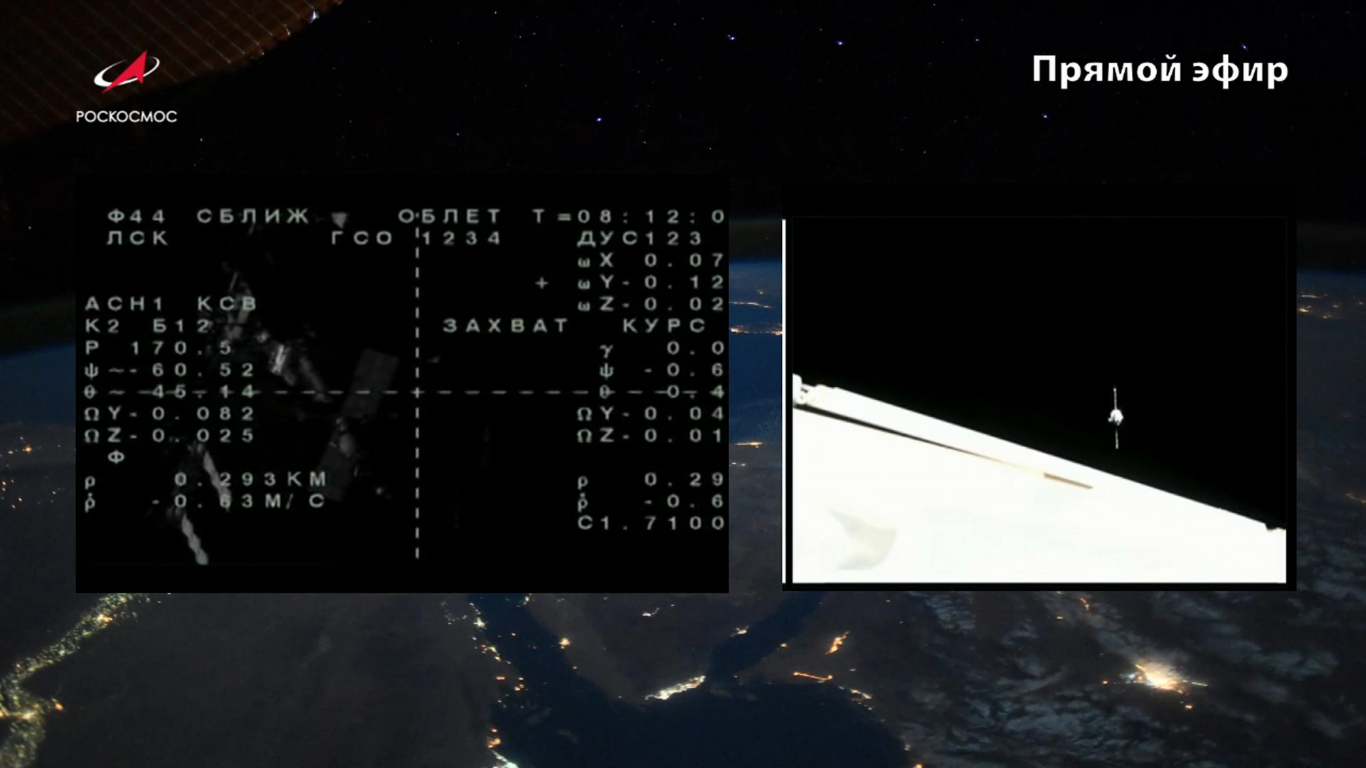
Task: Click the 1234 channel digits
Action: 461,238
